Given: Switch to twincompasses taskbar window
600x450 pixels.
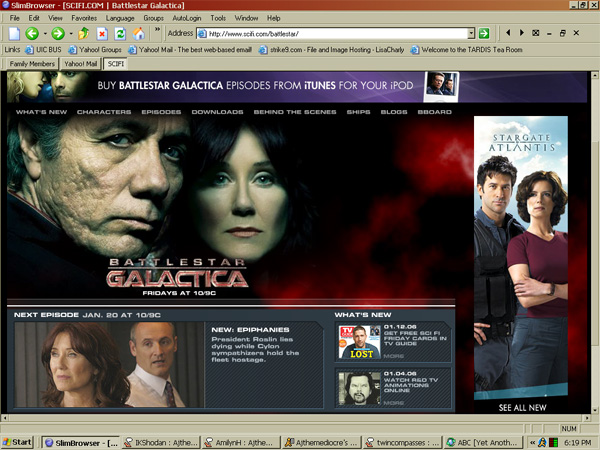Looking at the screenshot, I should [402, 443].
